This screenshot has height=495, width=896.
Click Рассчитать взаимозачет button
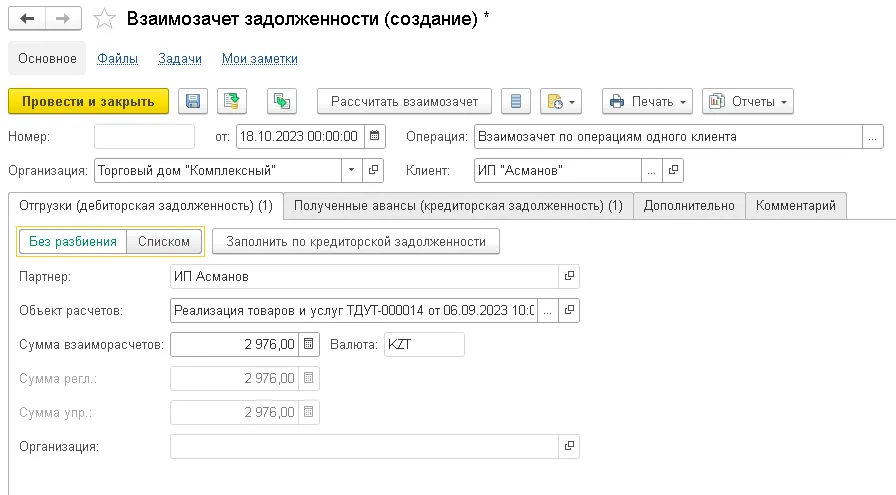click(x=405, y=101)
